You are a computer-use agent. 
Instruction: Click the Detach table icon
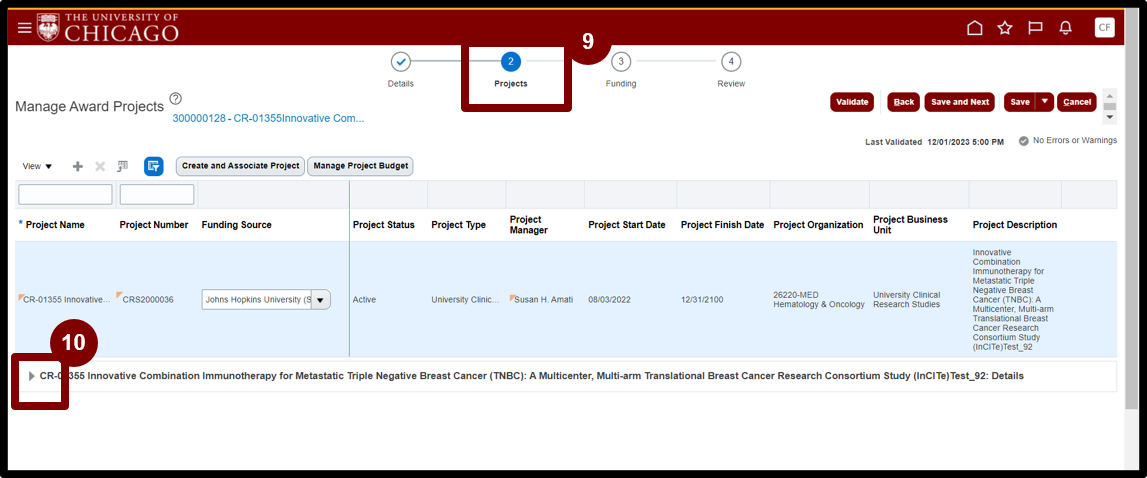click(x=123, y=166)
